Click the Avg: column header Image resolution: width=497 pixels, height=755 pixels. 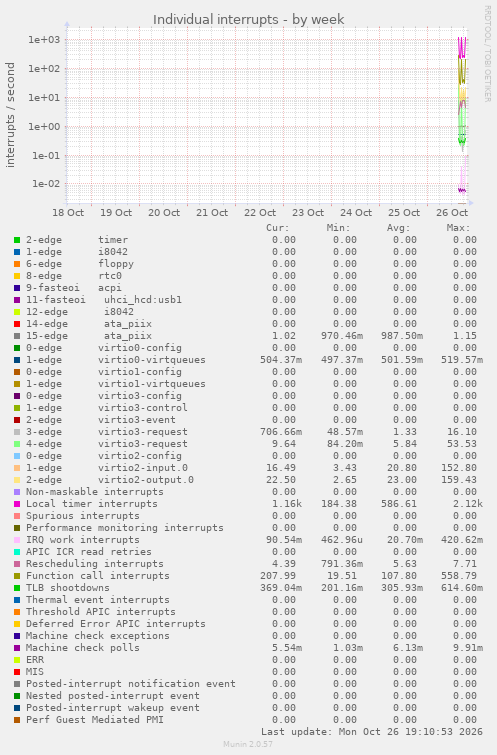[398, 228]
